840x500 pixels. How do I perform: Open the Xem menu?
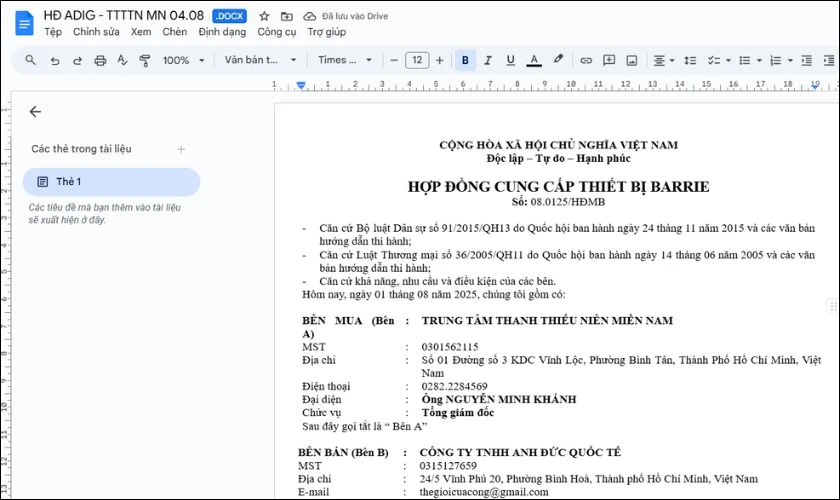[x=141, y=32]
